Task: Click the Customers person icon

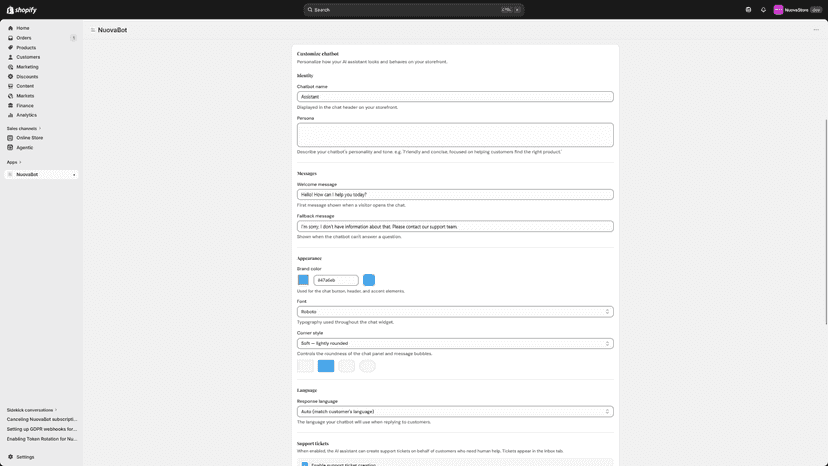Action: coord(10,57)
